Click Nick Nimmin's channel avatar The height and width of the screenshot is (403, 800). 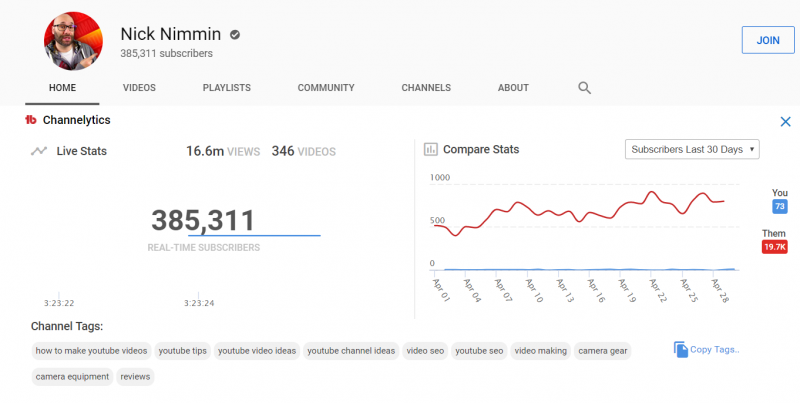pyautogui.click(x=72, y=42)
